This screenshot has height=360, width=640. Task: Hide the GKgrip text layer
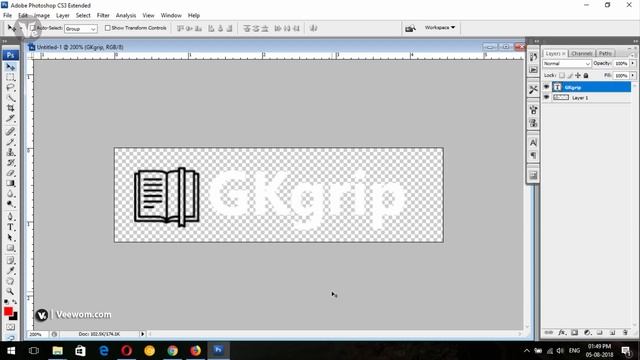[547, 87]
